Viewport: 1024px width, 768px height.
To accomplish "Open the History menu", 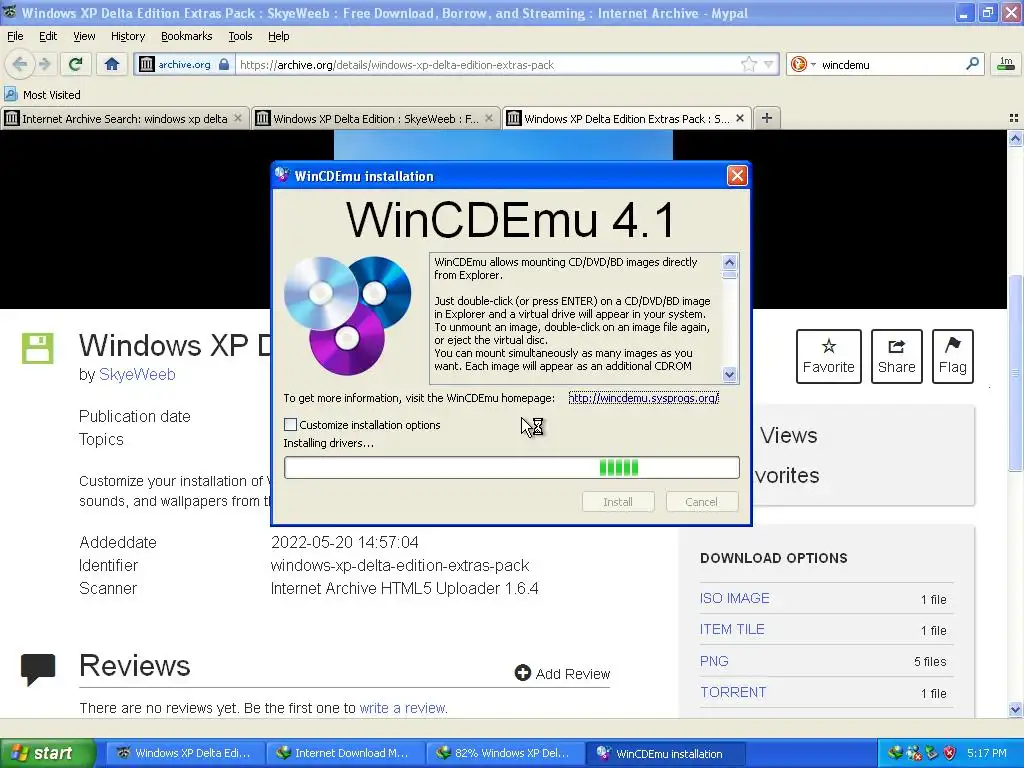I will click(127, 36).
